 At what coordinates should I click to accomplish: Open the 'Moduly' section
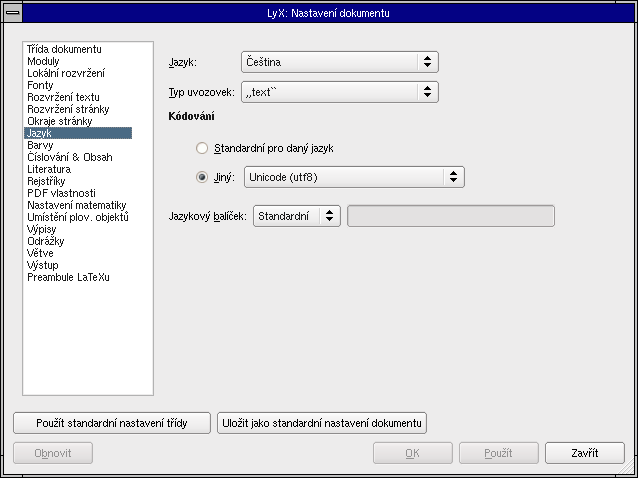tap(43, 61)
